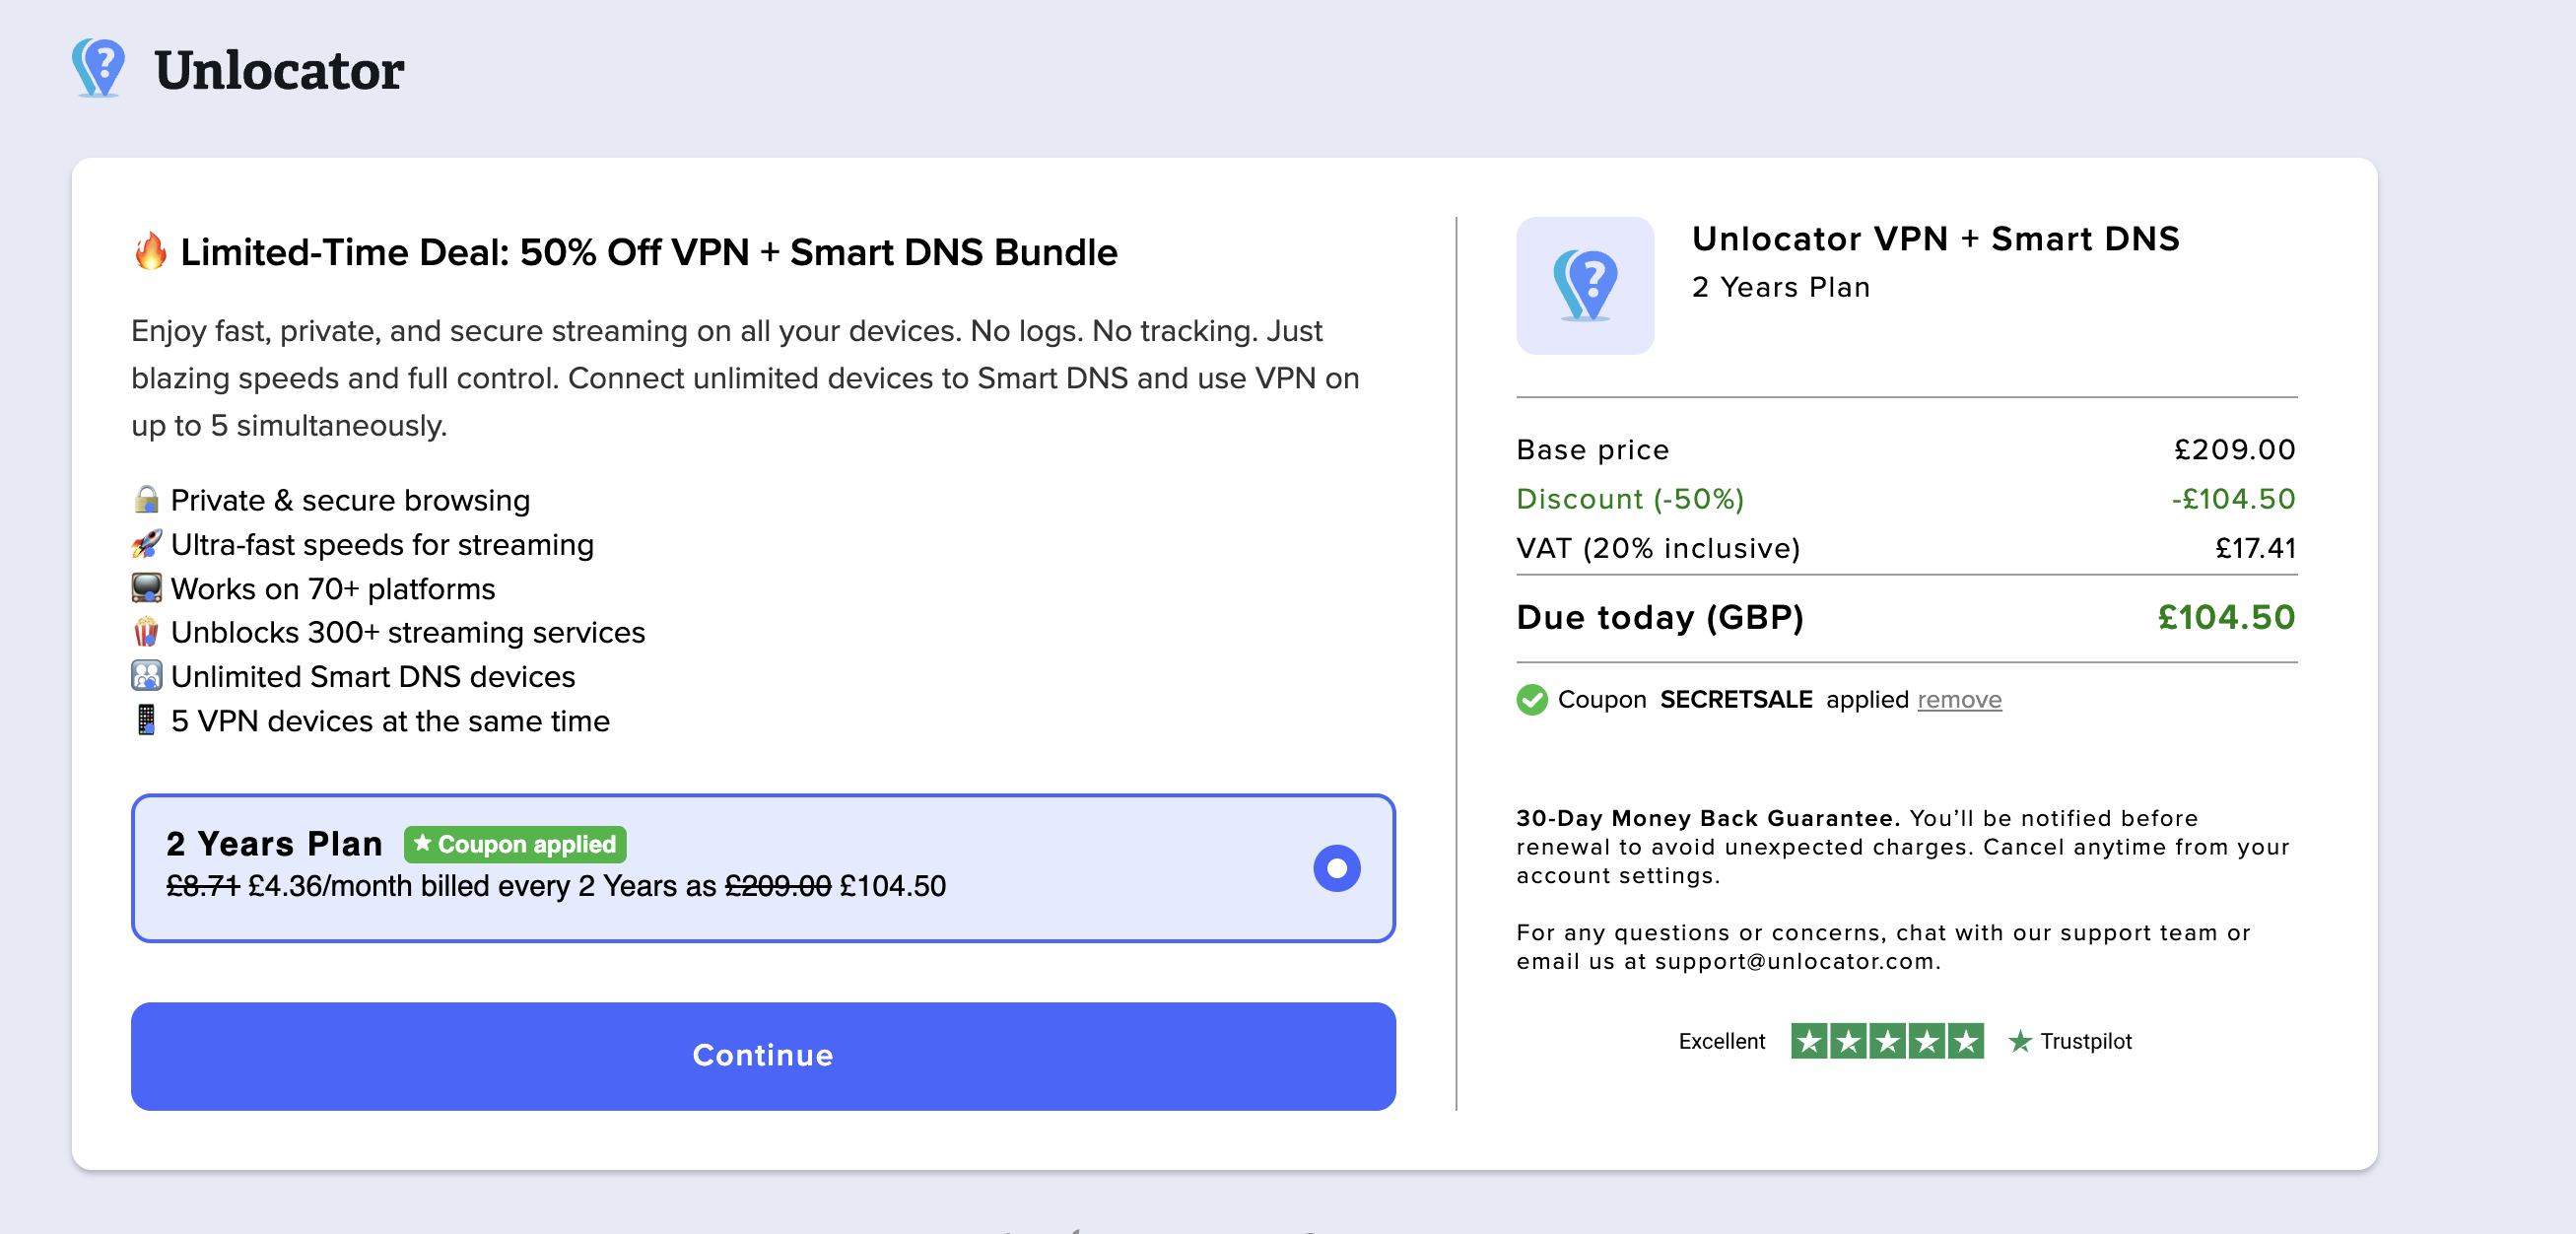Click the fire emoji beside the deal title
The width and height of the screenshot is (2576, 1234).
(150, 251)
